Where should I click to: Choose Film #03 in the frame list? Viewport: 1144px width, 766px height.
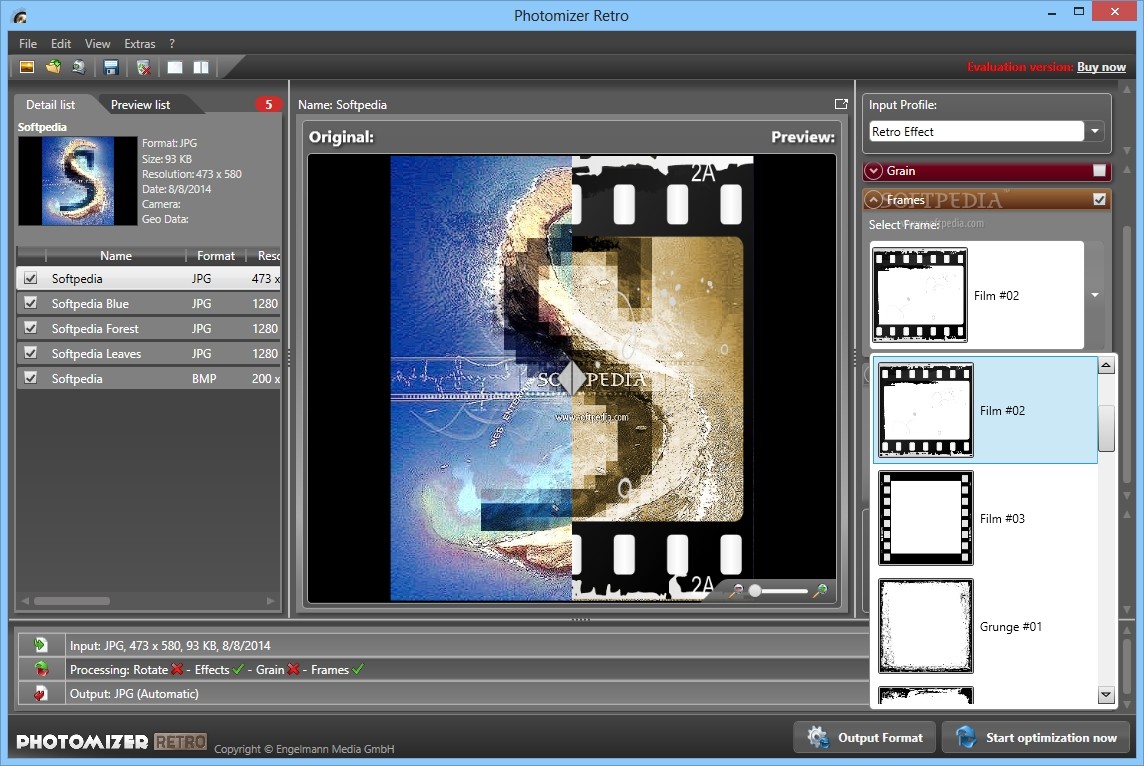point(986,518)
